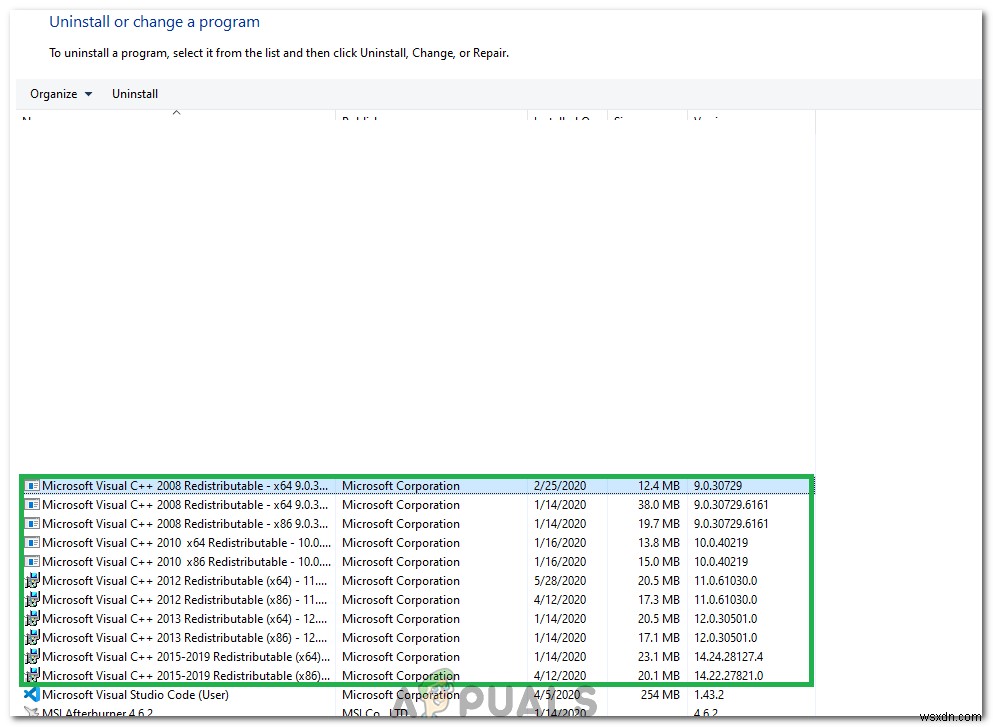Select the Microsoft Visual Studio Code (User) entry
This screenshot has width=993, height=727.
point(138,695)
